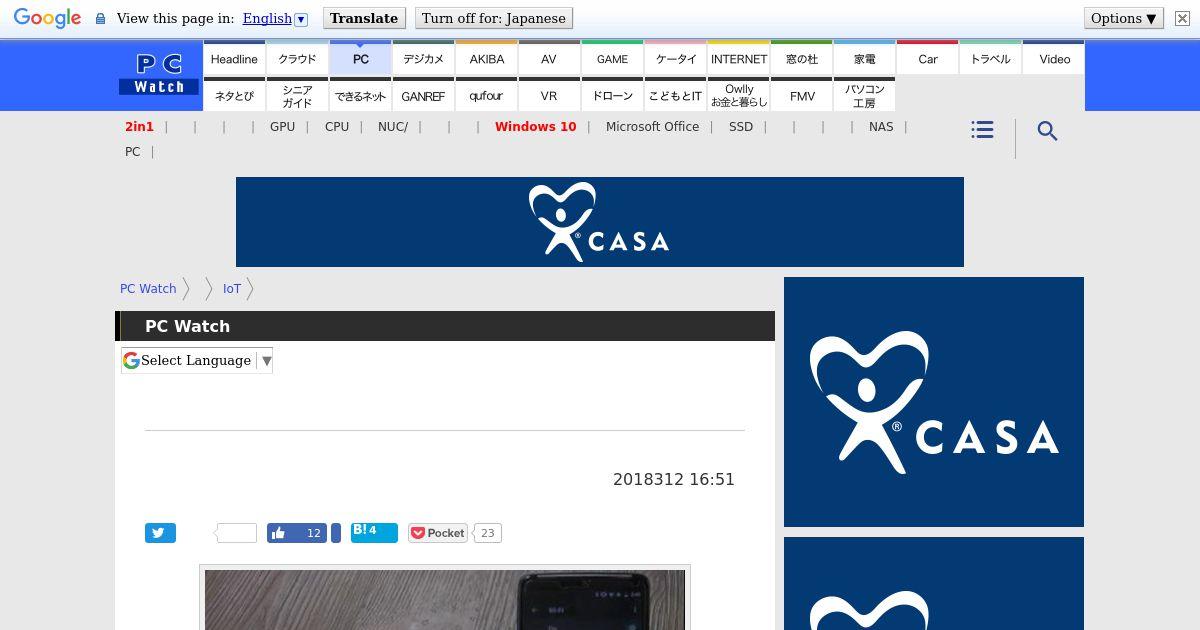Open the ドローン tab
Image resolution: width=1200 pixels, height=630 pixels.
click(x=612, y=95)
